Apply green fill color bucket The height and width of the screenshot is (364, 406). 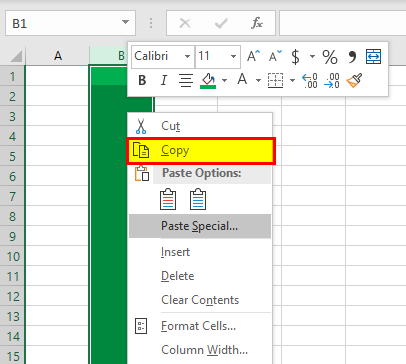click(208, 81)
